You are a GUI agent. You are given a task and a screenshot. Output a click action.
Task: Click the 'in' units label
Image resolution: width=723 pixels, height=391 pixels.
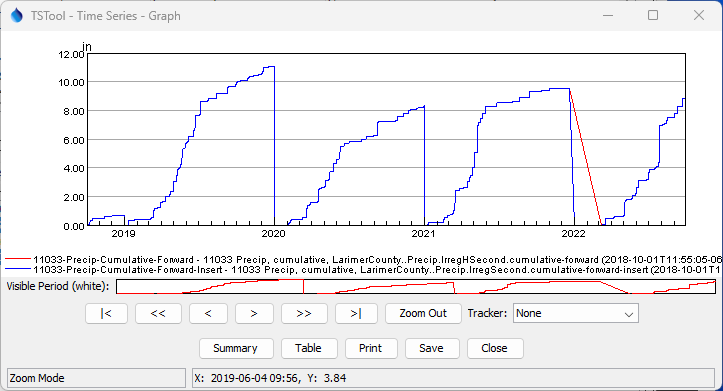(x=87, y=47)
